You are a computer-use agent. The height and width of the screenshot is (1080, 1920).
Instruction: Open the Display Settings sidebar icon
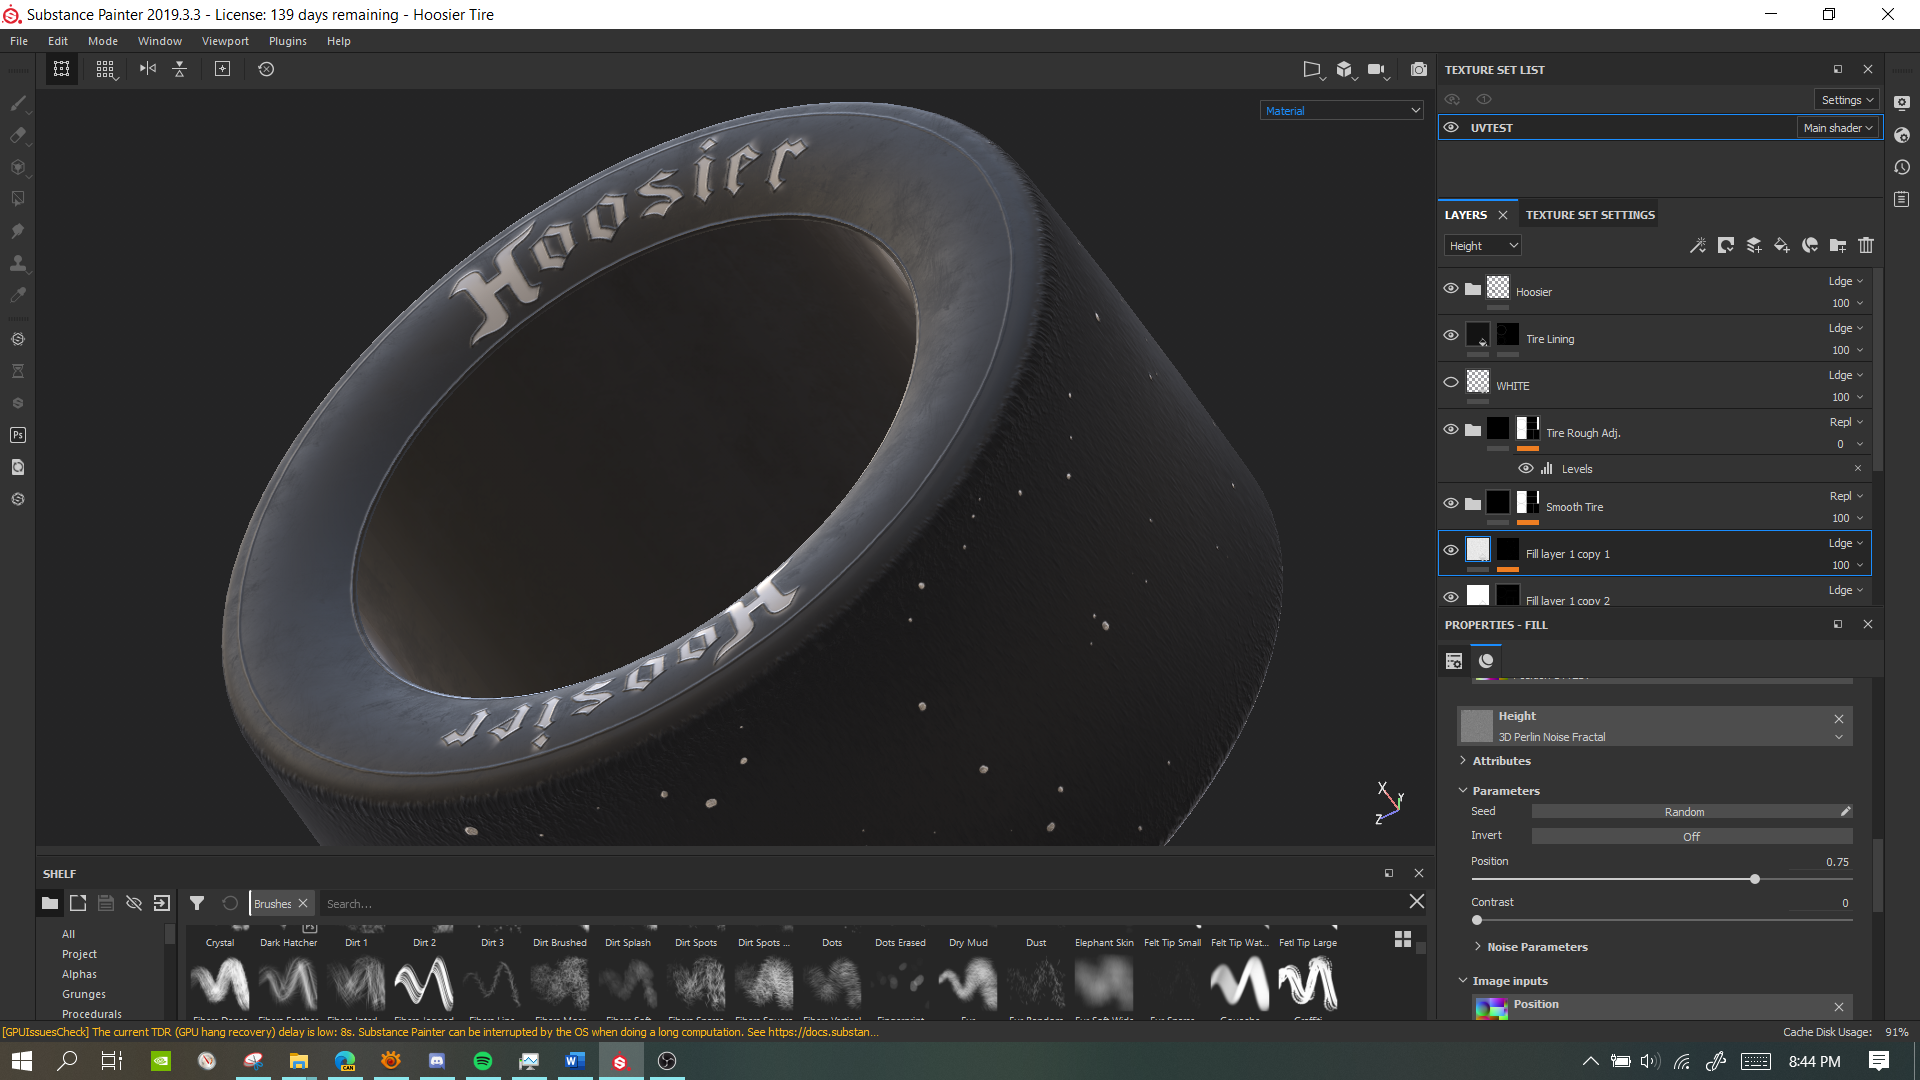coord(1902,103)
